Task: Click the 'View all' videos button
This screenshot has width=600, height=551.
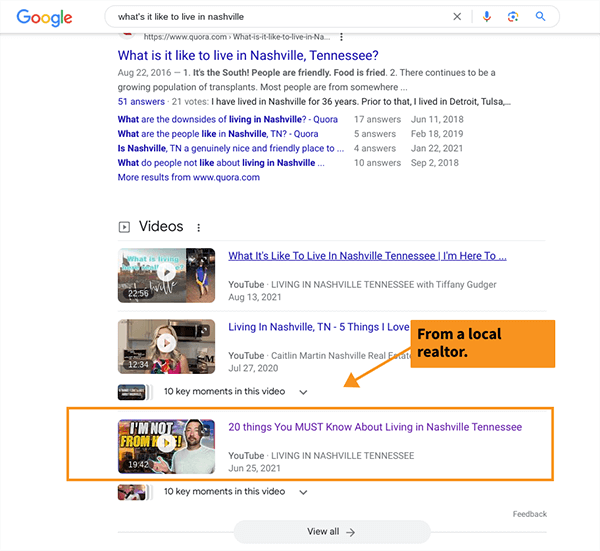Action: click(x=332, y=532)
